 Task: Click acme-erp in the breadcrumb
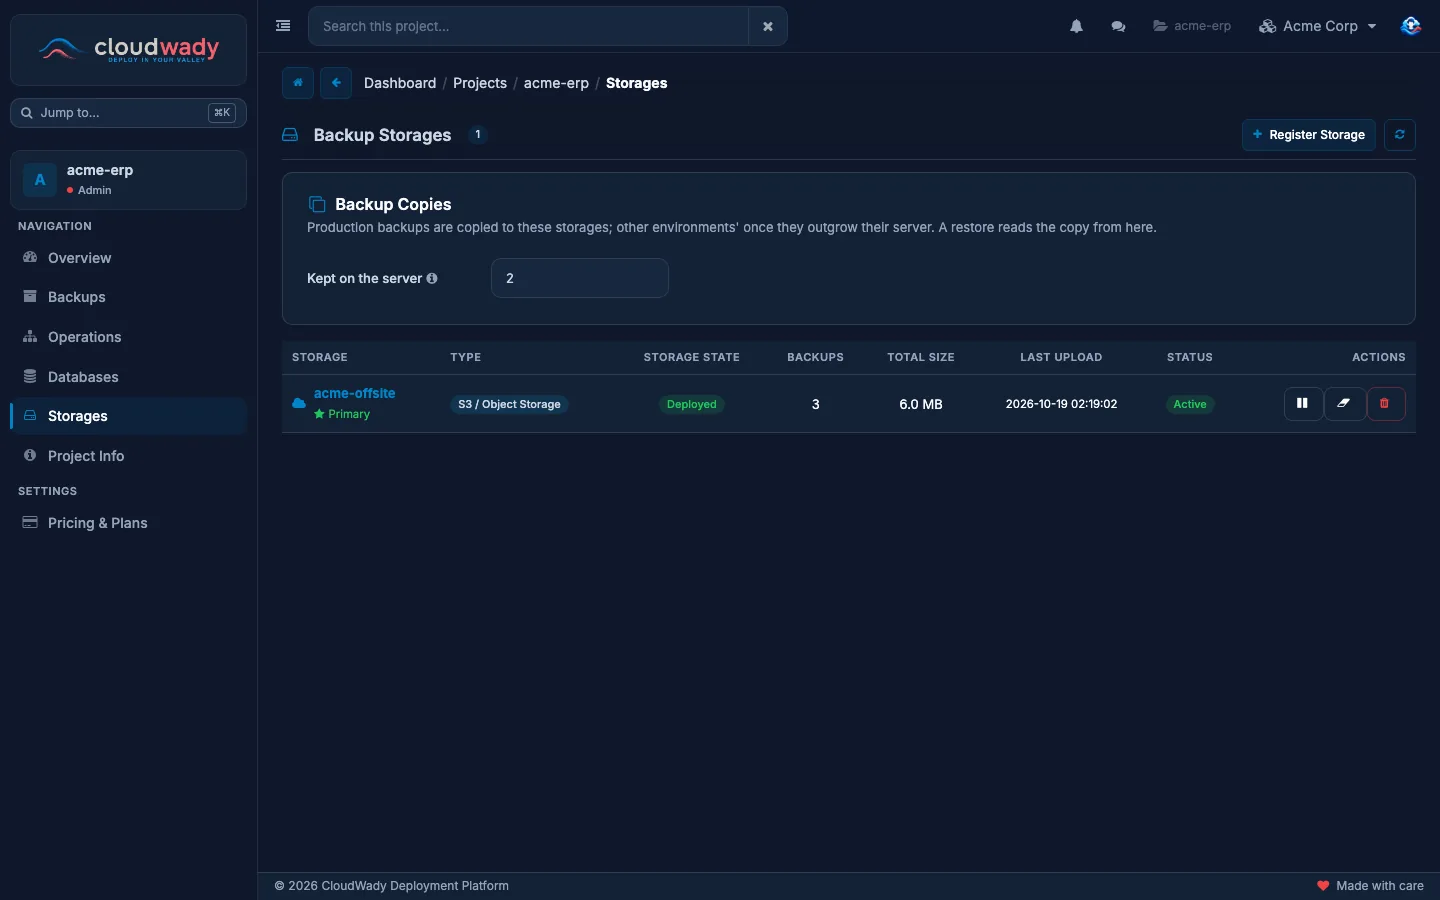556,83
